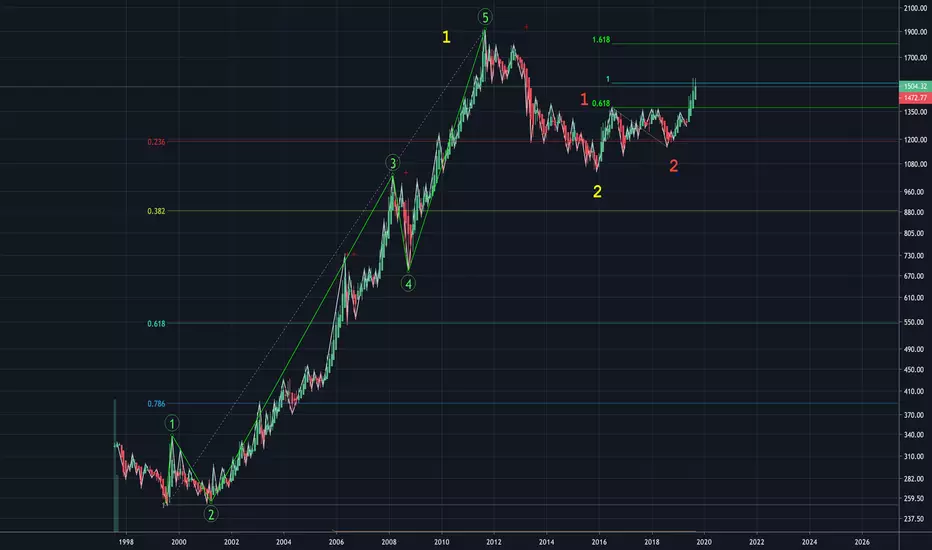Click the 2016 year on time axis

599,542
